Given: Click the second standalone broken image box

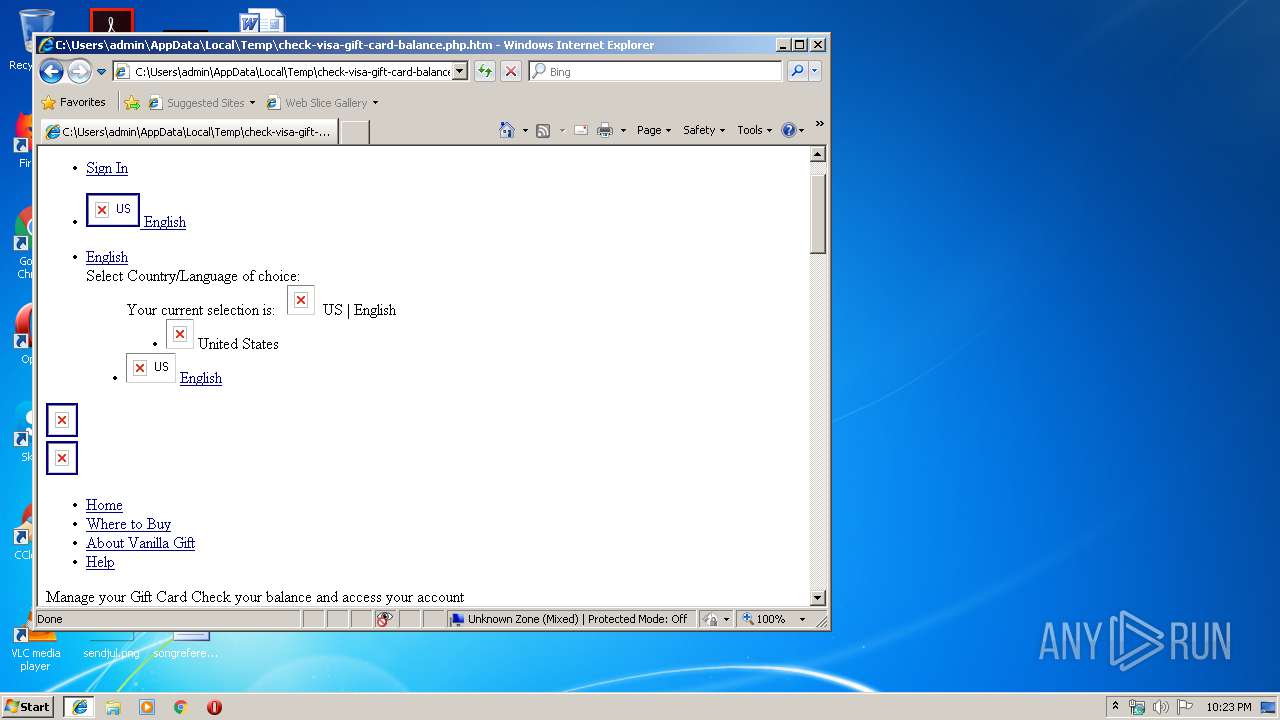Looking at the screenshot, I should [62, 458].
